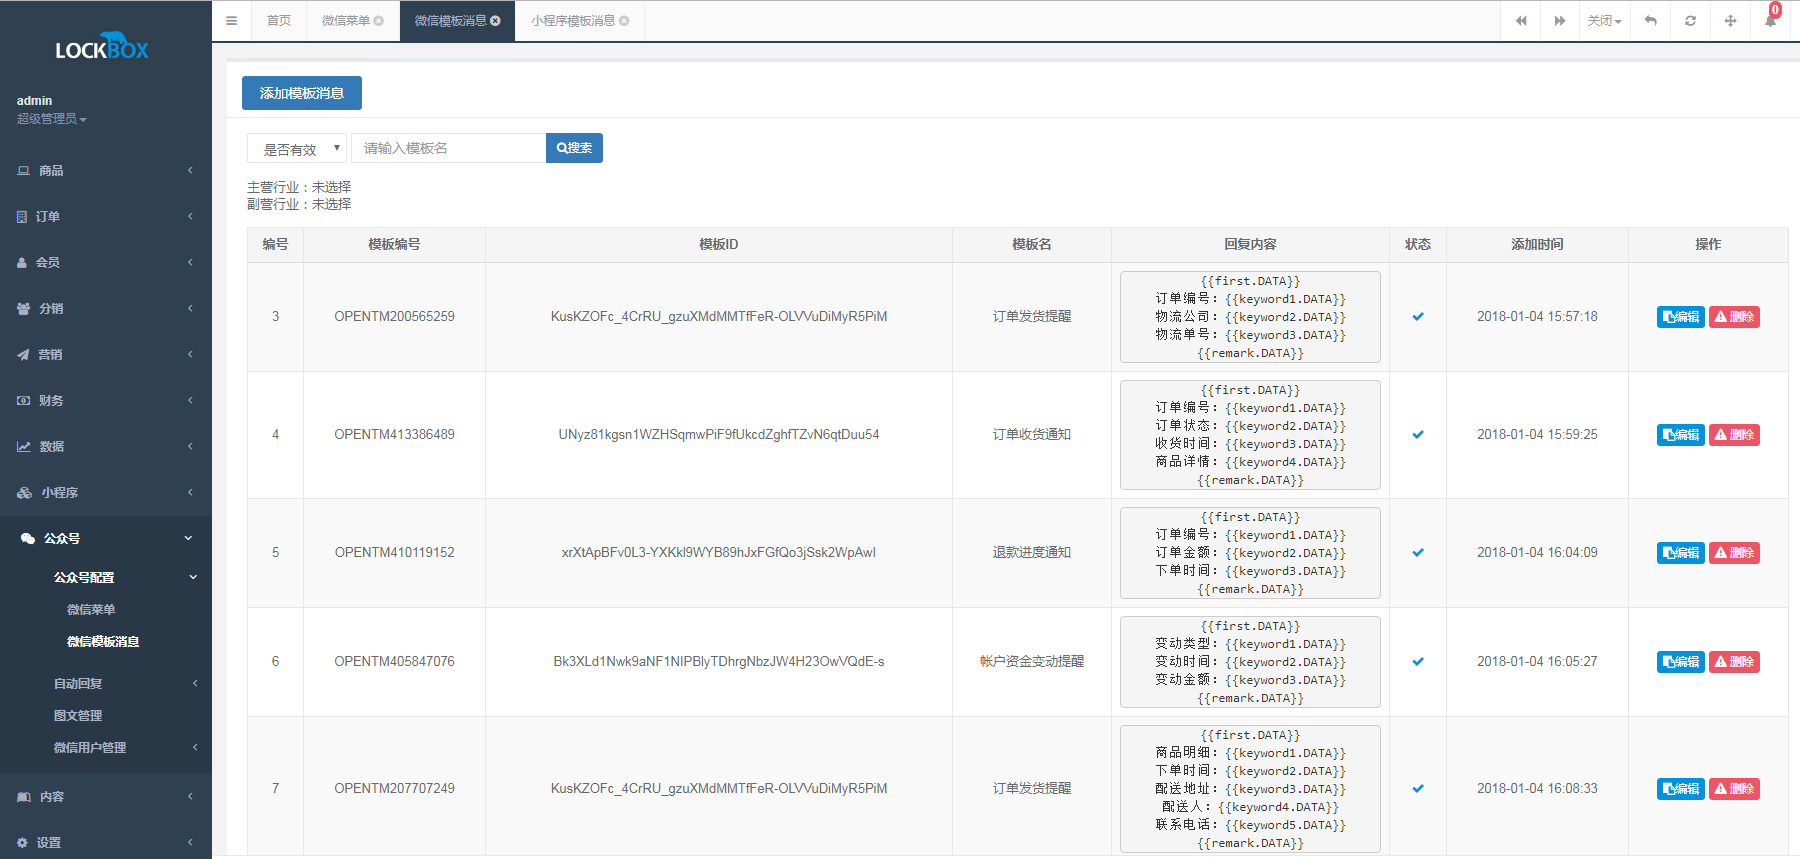The width and height of the screenshot is (1800, 859).
Task: Click the forward tabs right arrow icon
Action: (x=1560, y=21)
